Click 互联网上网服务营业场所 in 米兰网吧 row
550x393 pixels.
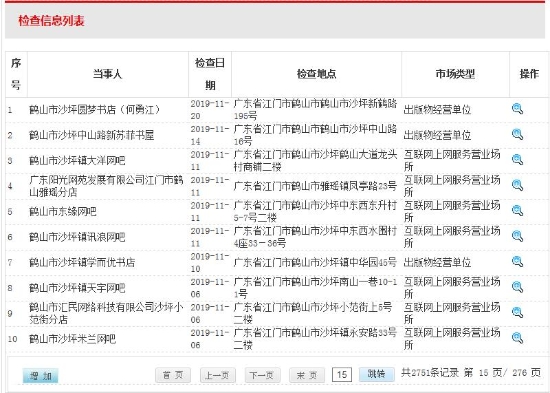coord(452,339)
